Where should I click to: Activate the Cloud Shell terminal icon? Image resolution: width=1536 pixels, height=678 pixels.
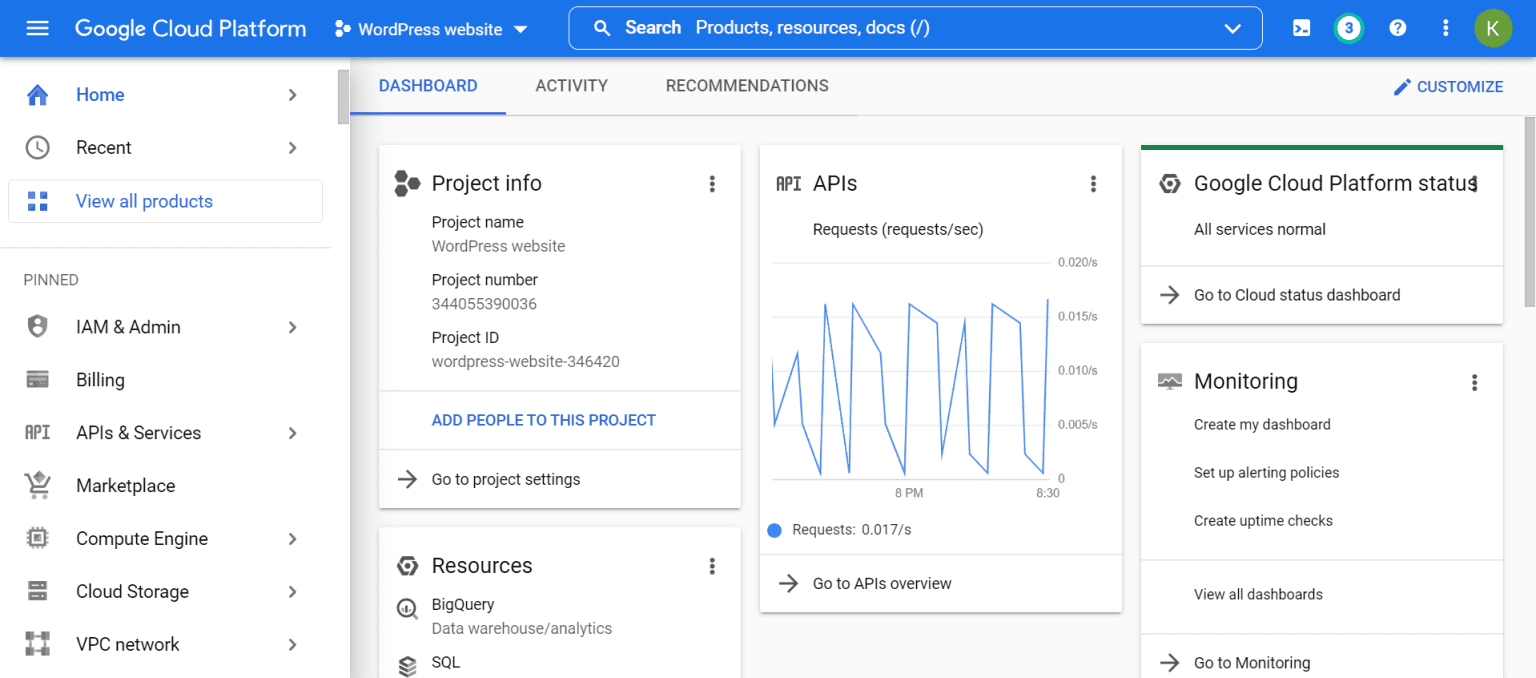point(1301,28)
